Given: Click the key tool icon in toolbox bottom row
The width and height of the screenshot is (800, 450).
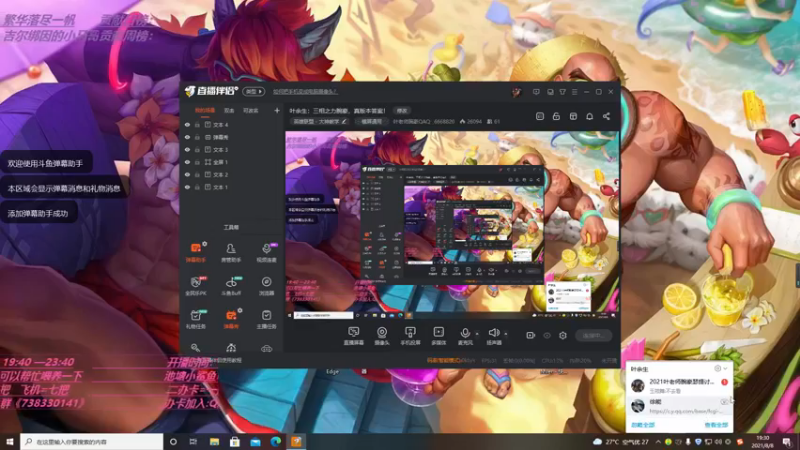Looking at the screenshot, I should pyautogui.click(x=195, y=348).
